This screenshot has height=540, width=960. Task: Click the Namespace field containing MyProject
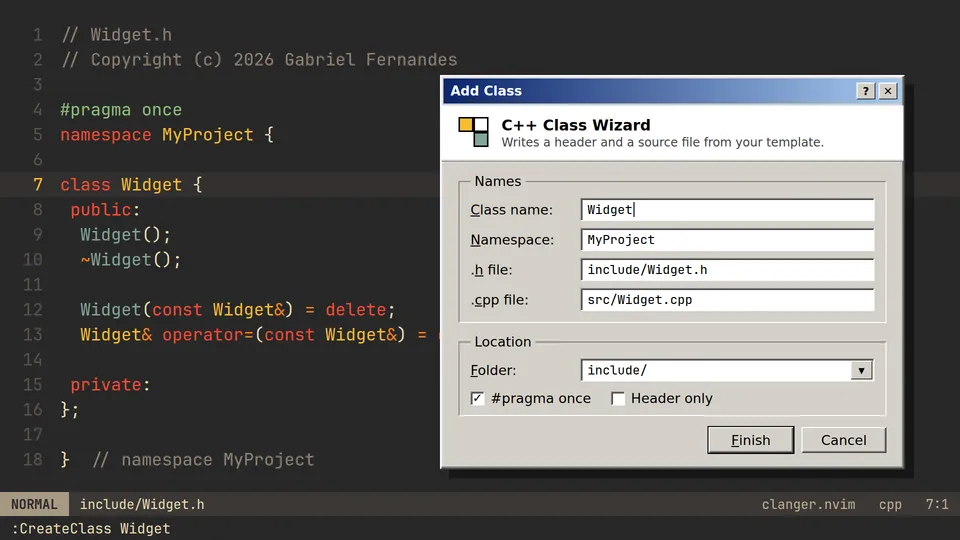727,240
